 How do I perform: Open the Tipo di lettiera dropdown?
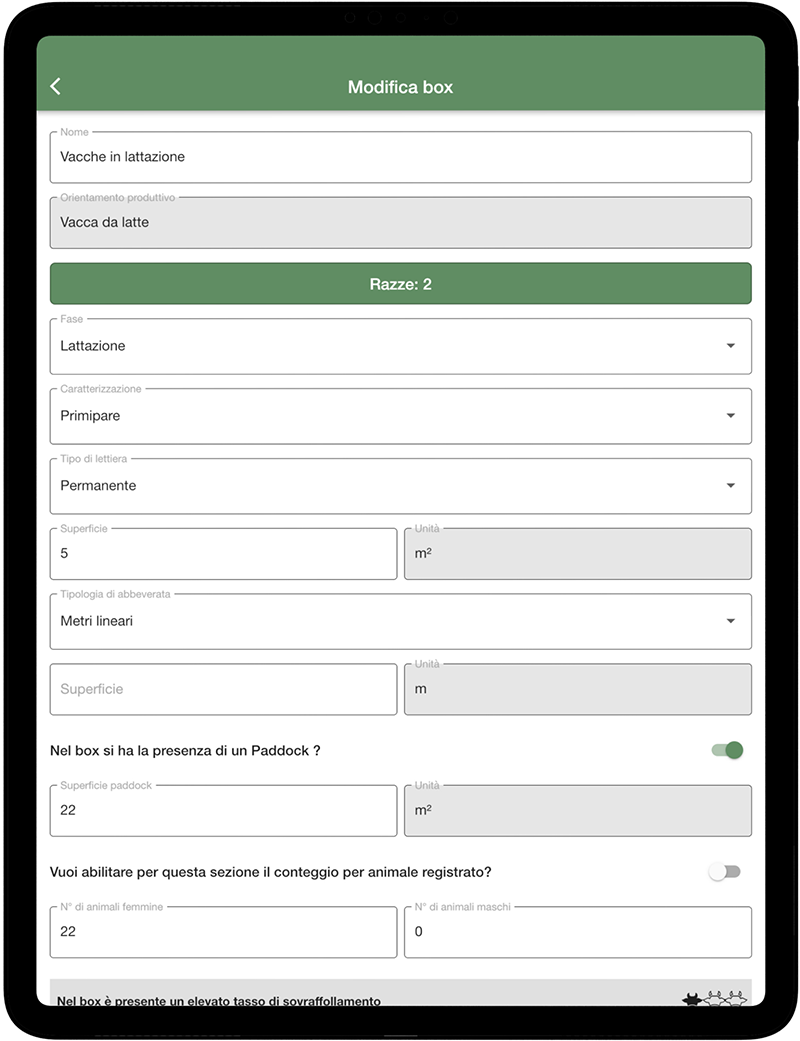400,485
